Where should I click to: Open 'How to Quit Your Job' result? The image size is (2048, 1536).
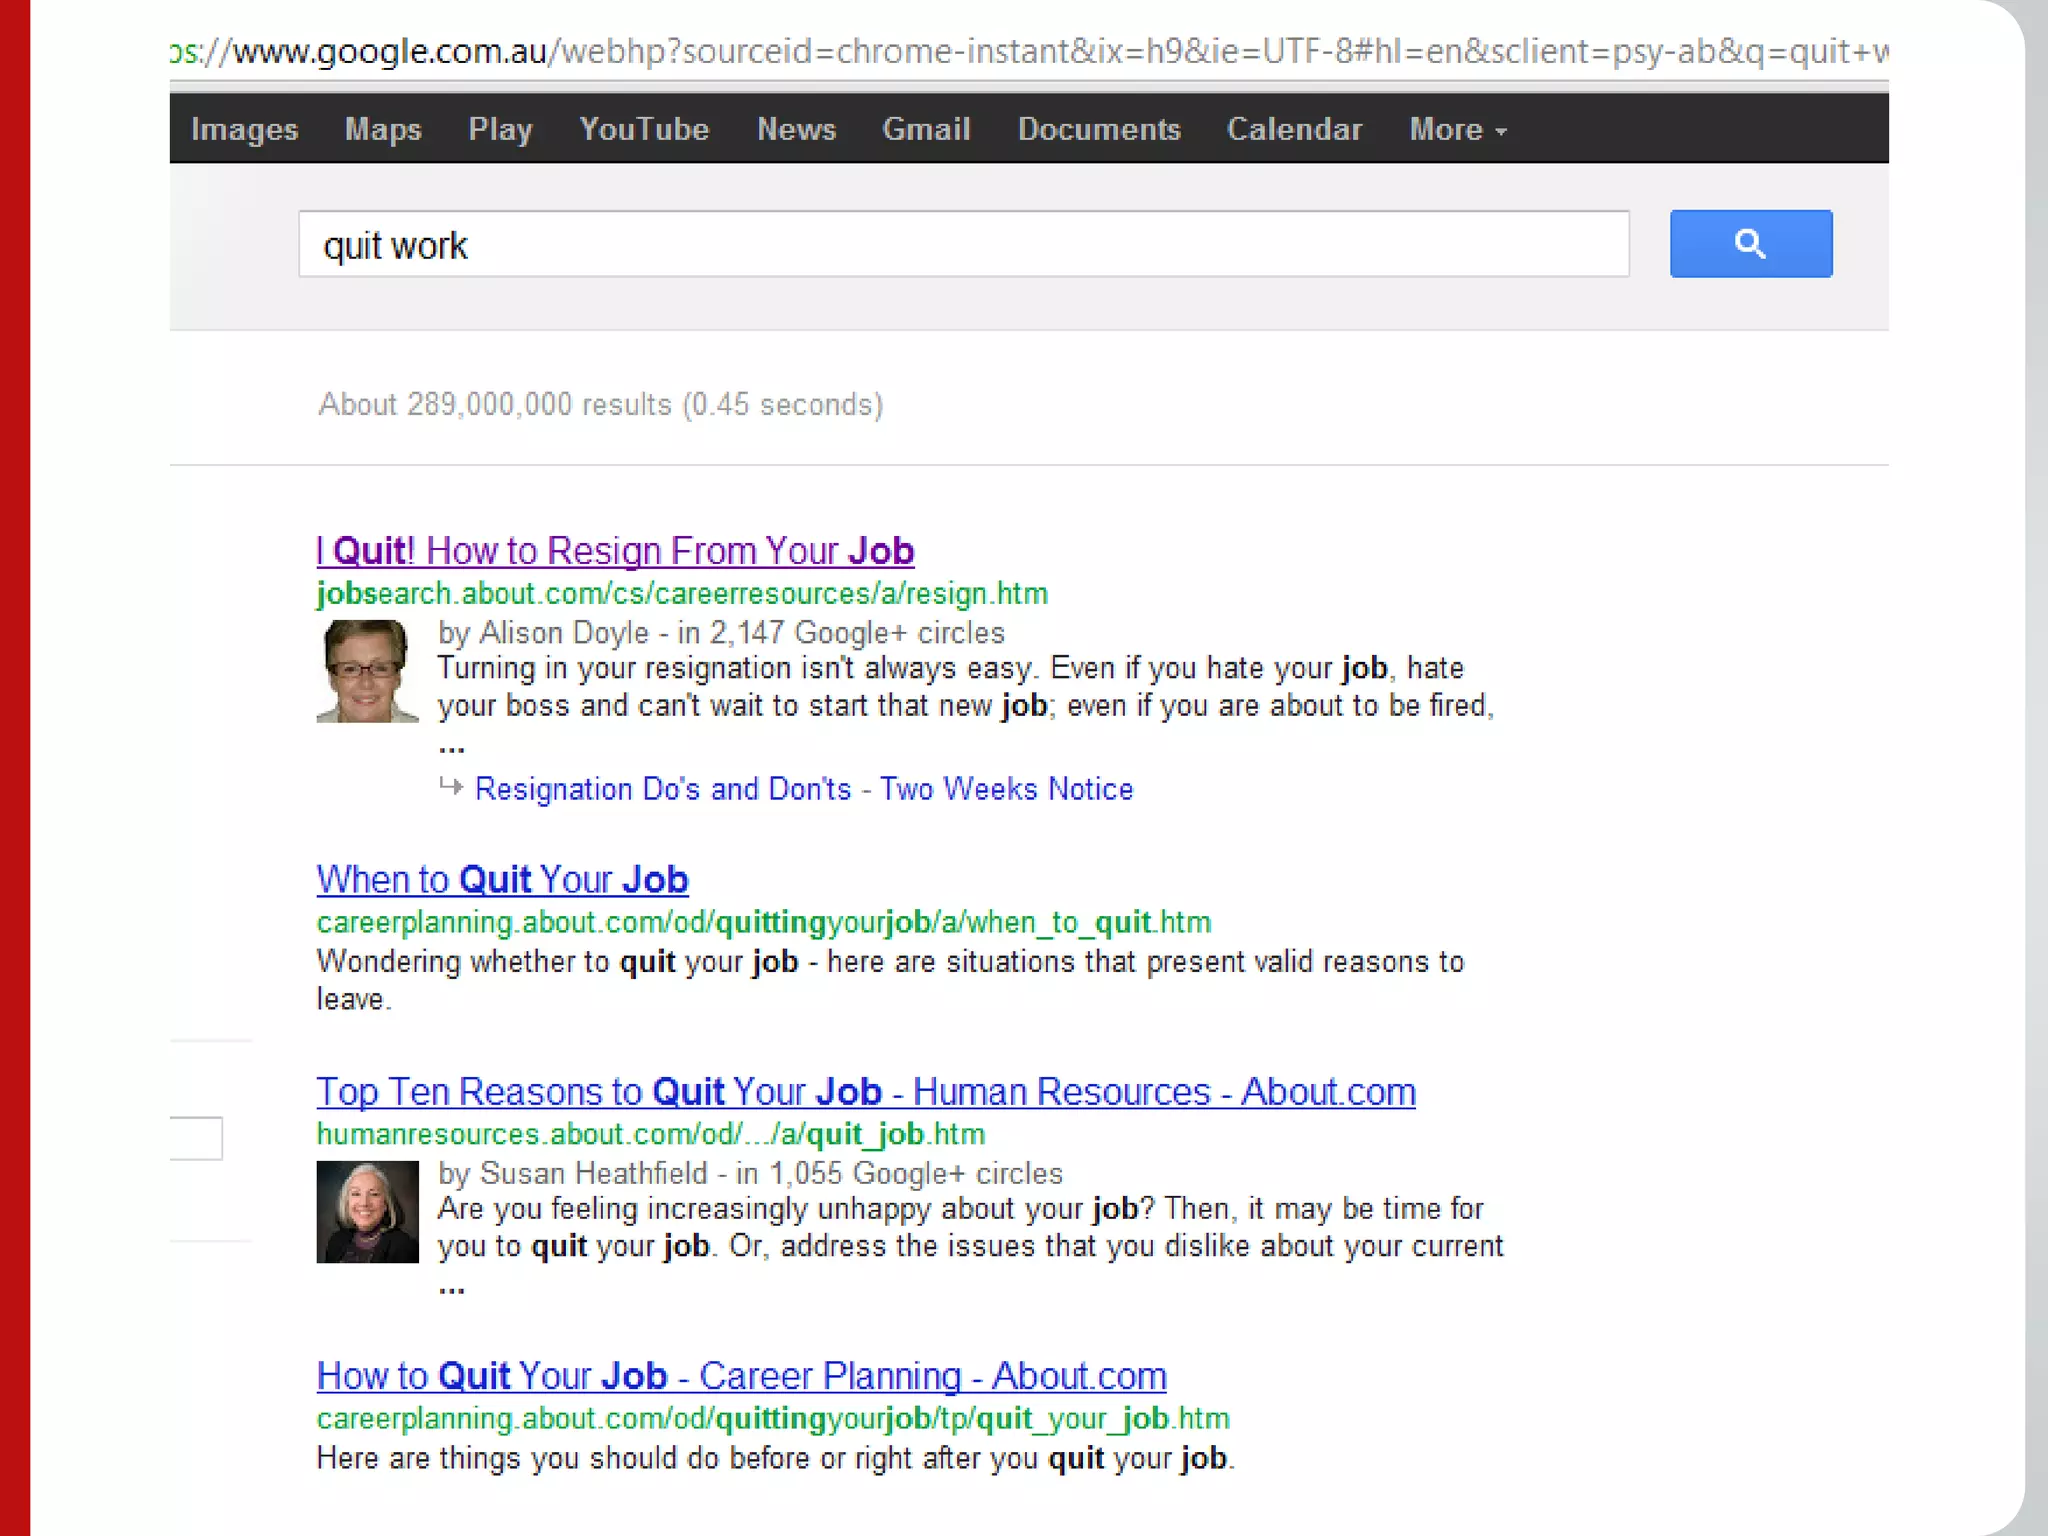coord(741,1376)
